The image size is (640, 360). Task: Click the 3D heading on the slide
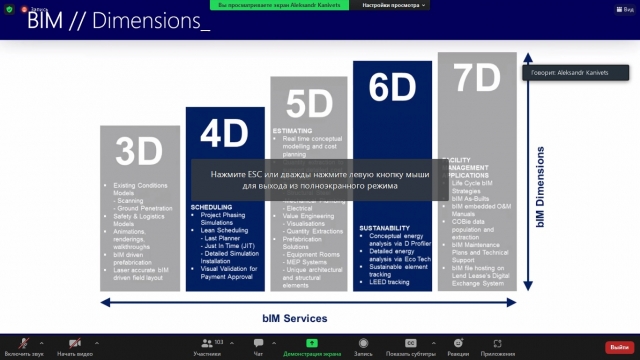pyautogui.click(x=139, y=151)
